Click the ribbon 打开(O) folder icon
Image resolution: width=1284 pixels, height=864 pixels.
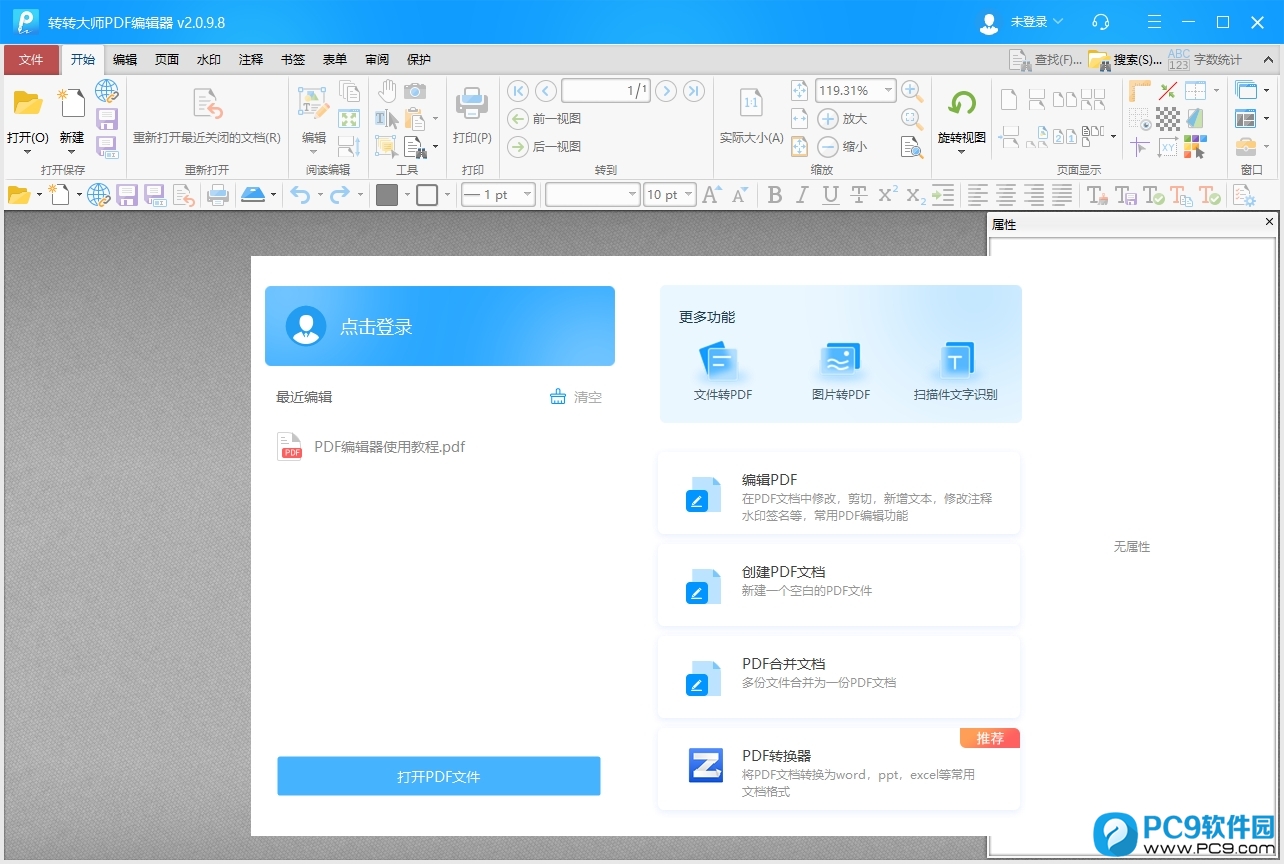pos(28,103)
